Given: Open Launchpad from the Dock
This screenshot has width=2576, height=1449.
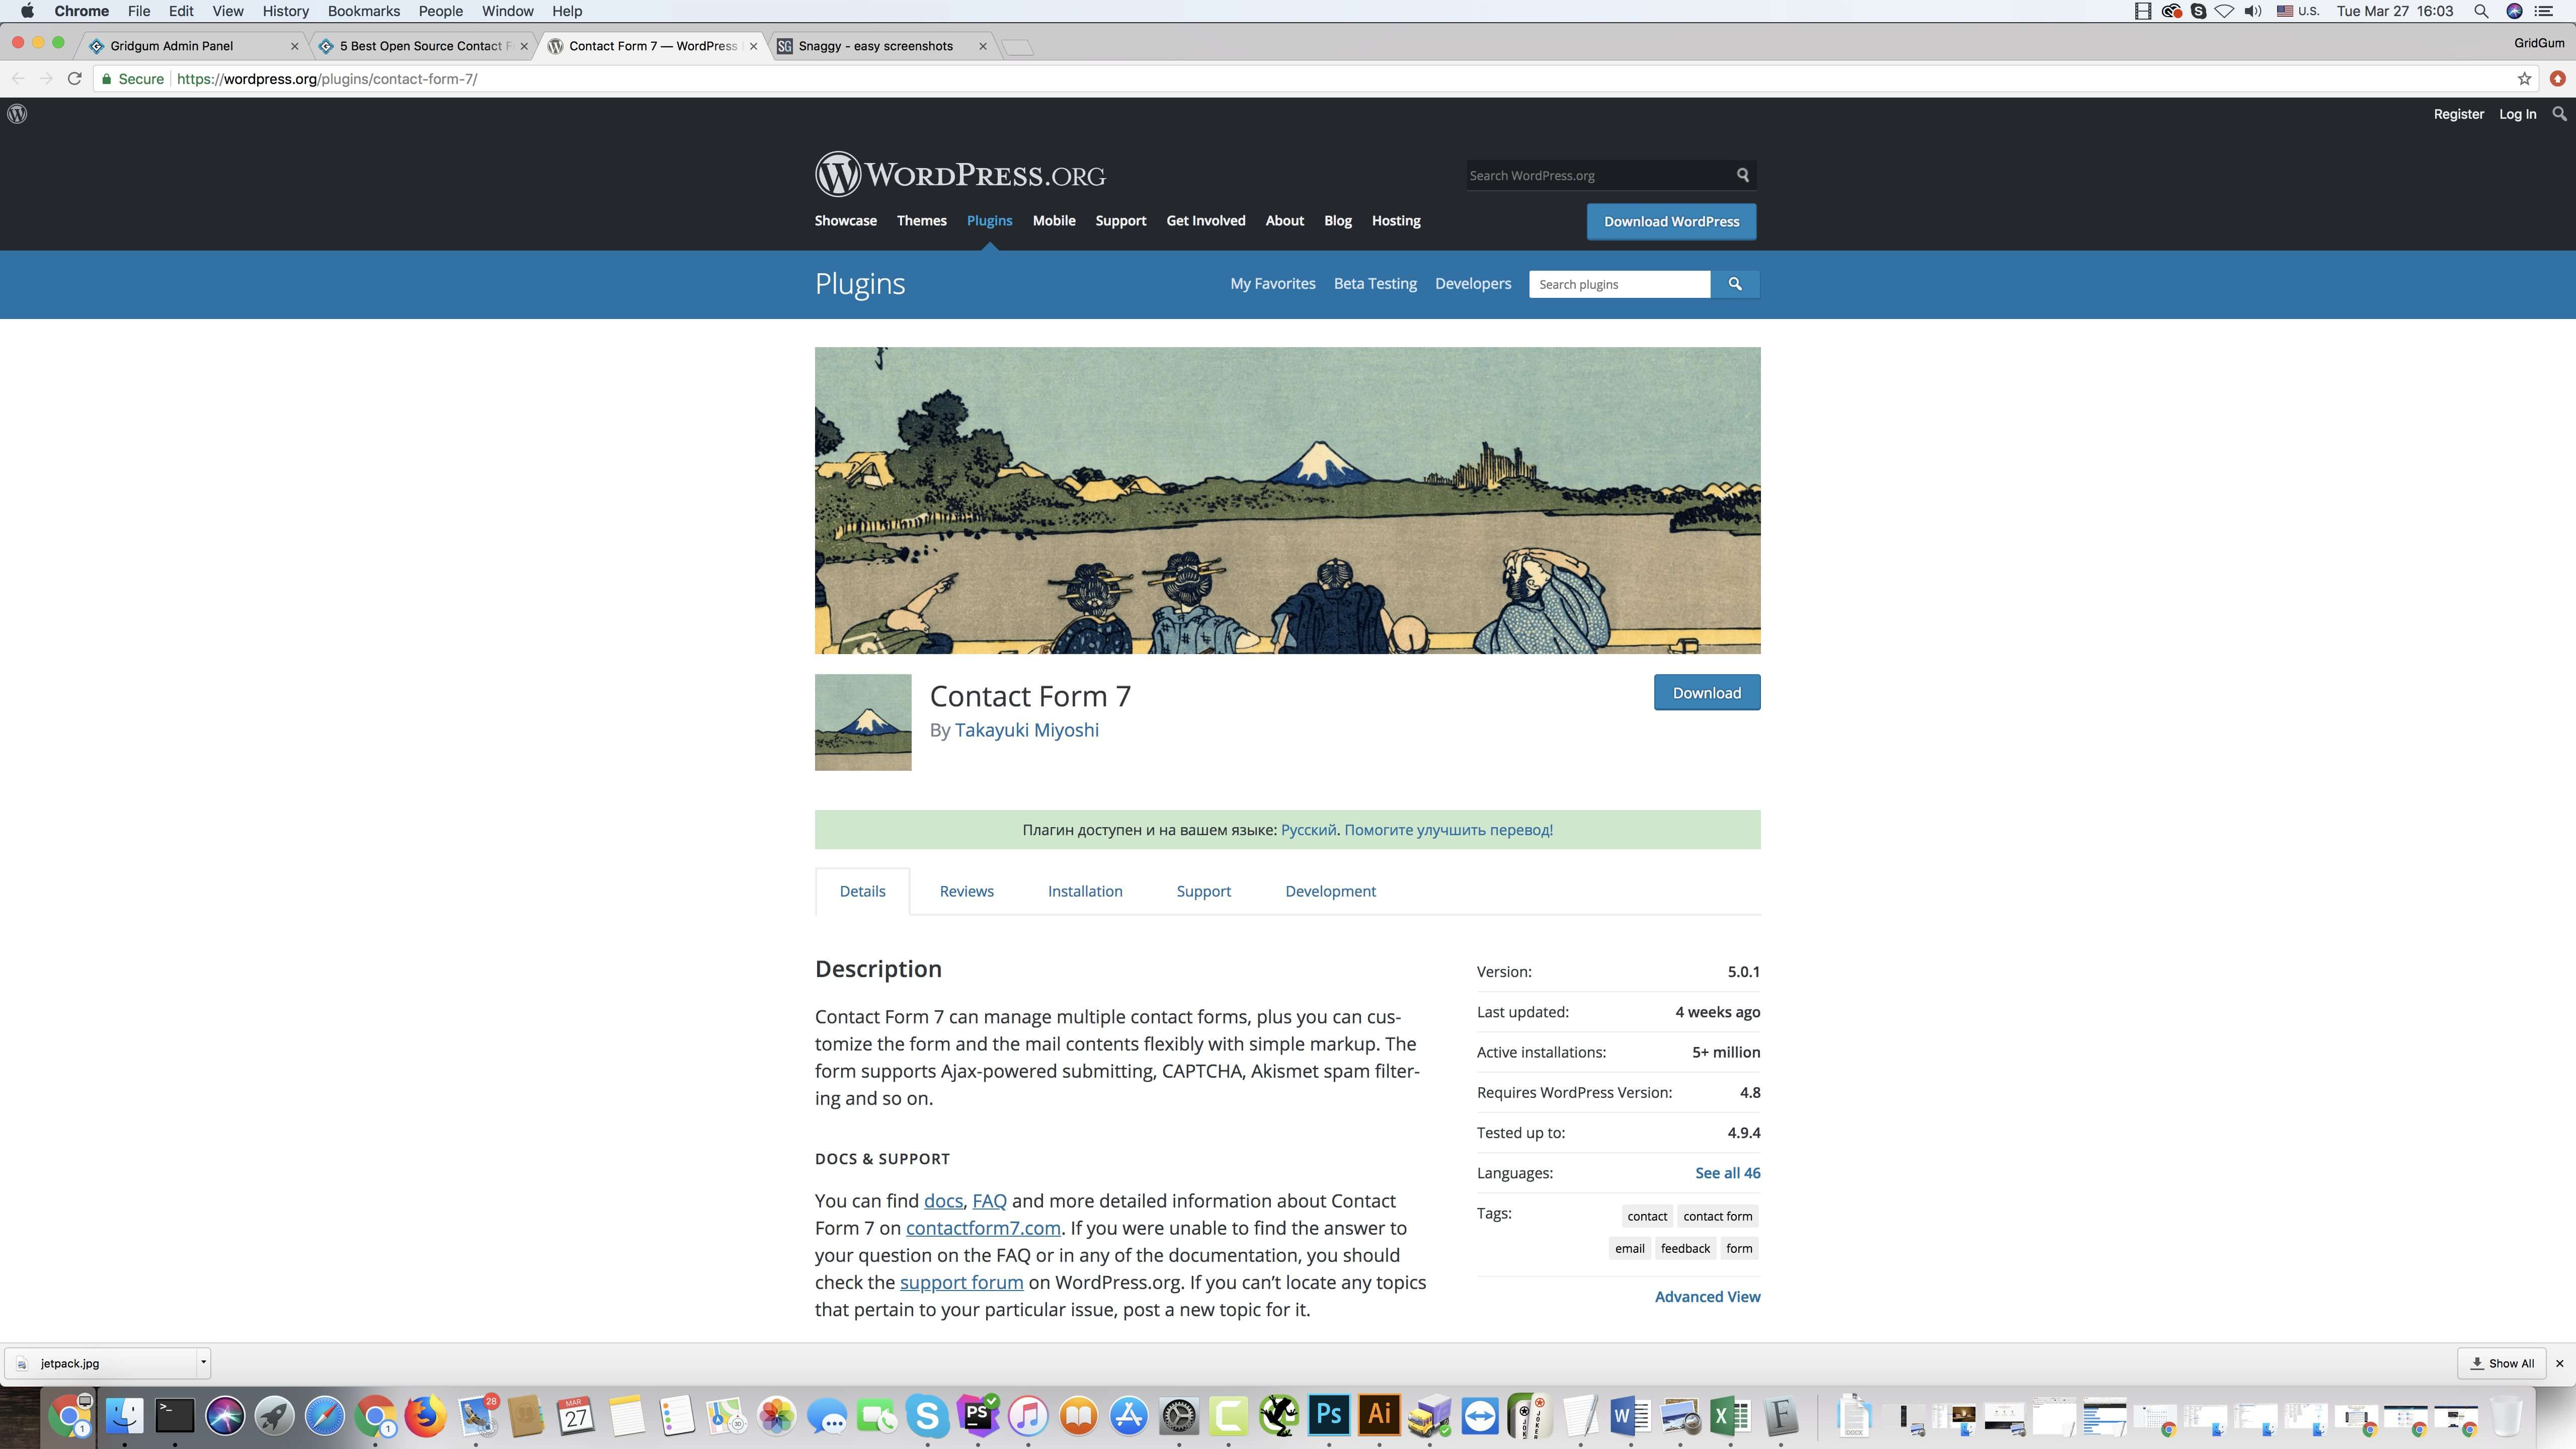Looking at the screenshot, I should (x=275, y=1416).
